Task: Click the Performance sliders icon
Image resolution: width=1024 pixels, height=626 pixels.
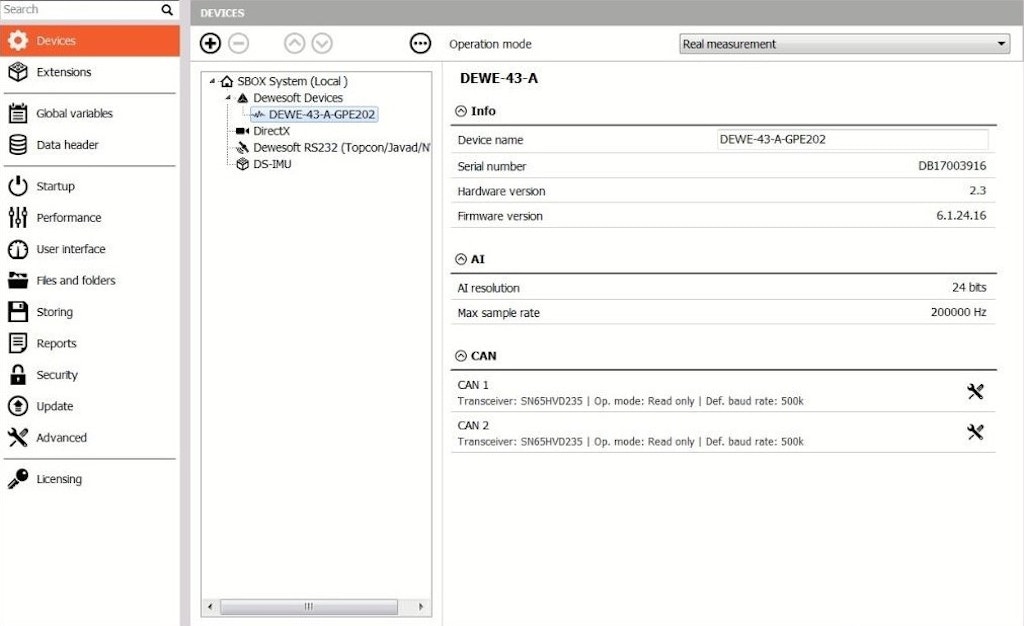Action: click(18, 217)
